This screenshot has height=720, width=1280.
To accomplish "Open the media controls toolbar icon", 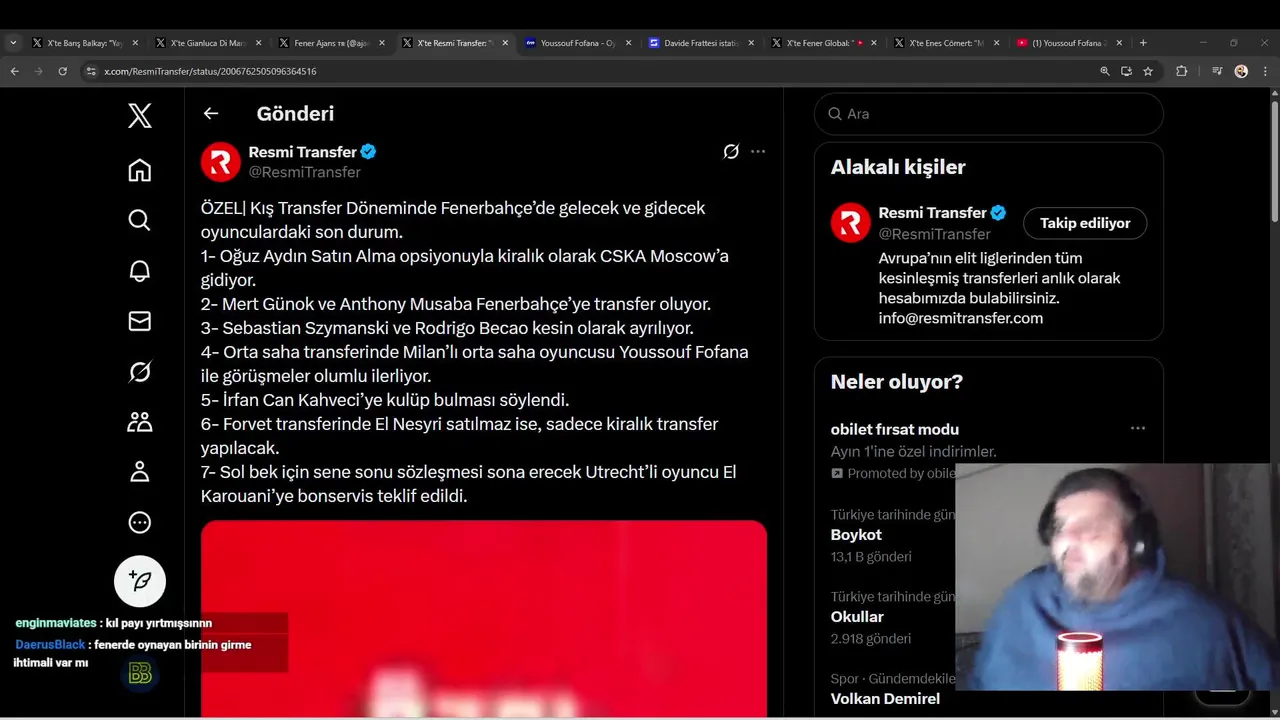I will coord(1217,71).
